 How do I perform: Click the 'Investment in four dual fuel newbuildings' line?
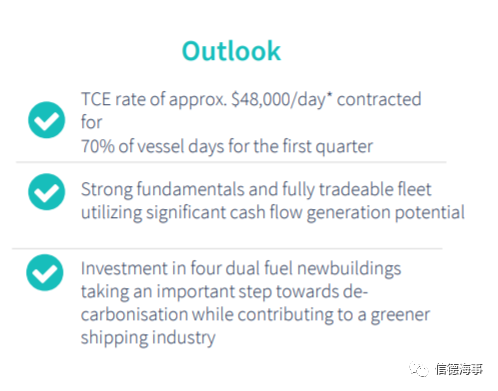[241, 269]
